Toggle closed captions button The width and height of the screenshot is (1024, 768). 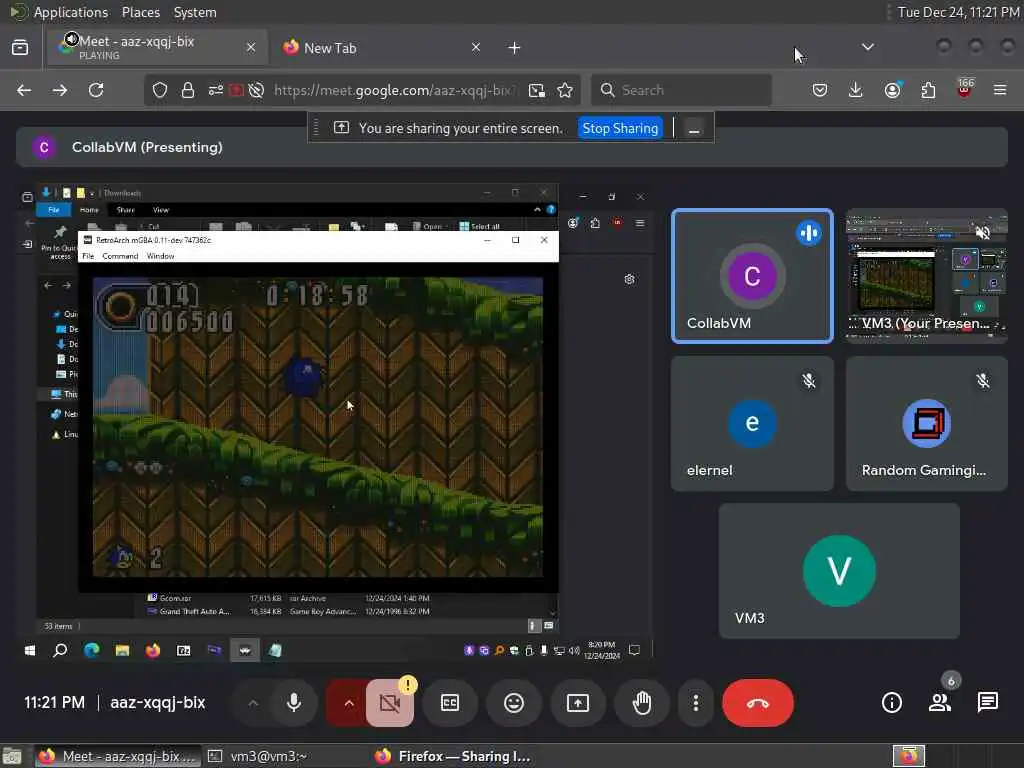pos(450,703)
